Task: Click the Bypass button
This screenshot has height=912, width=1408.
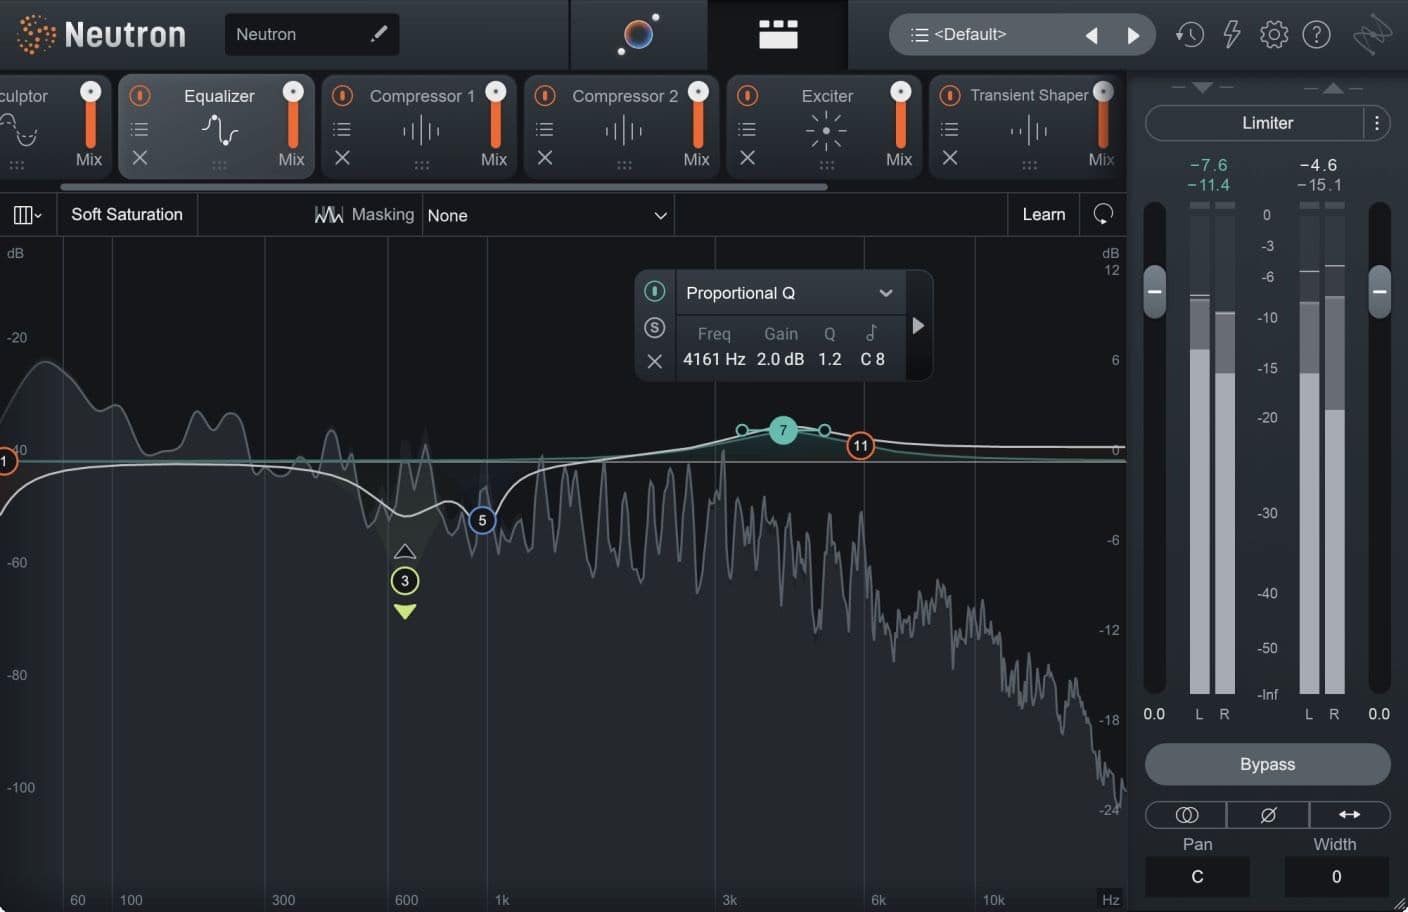Action: pyautogui.click(x=1267, y=764)
